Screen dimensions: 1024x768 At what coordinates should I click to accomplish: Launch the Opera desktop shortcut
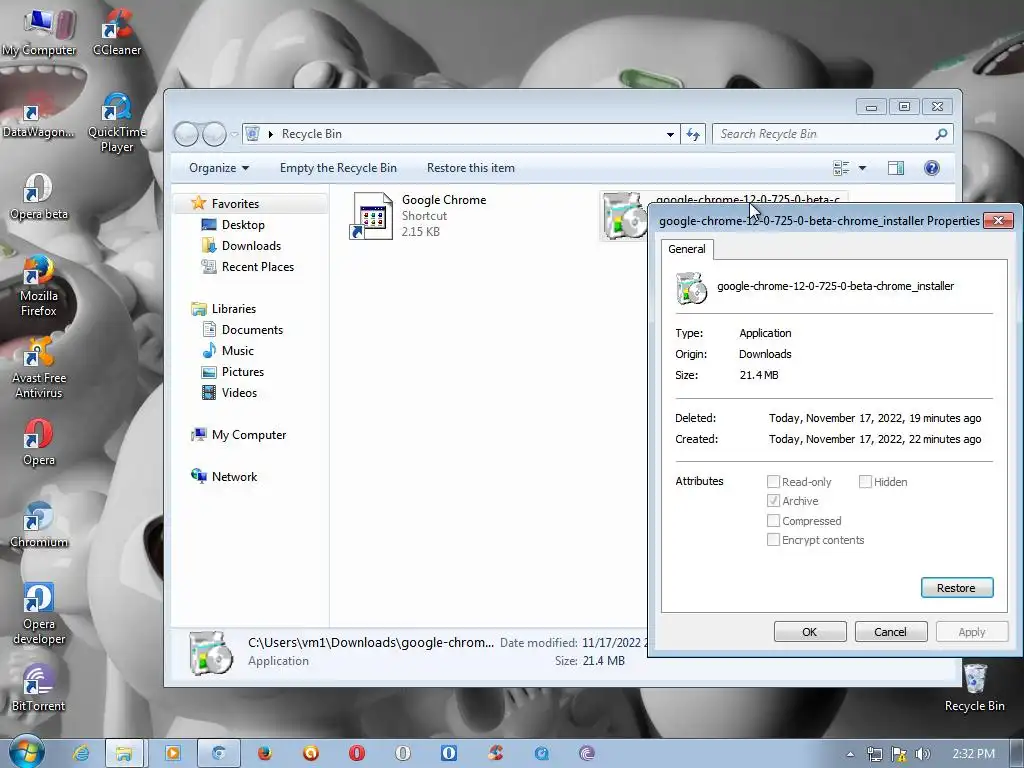pyautogui.click(x=39, y=443)
